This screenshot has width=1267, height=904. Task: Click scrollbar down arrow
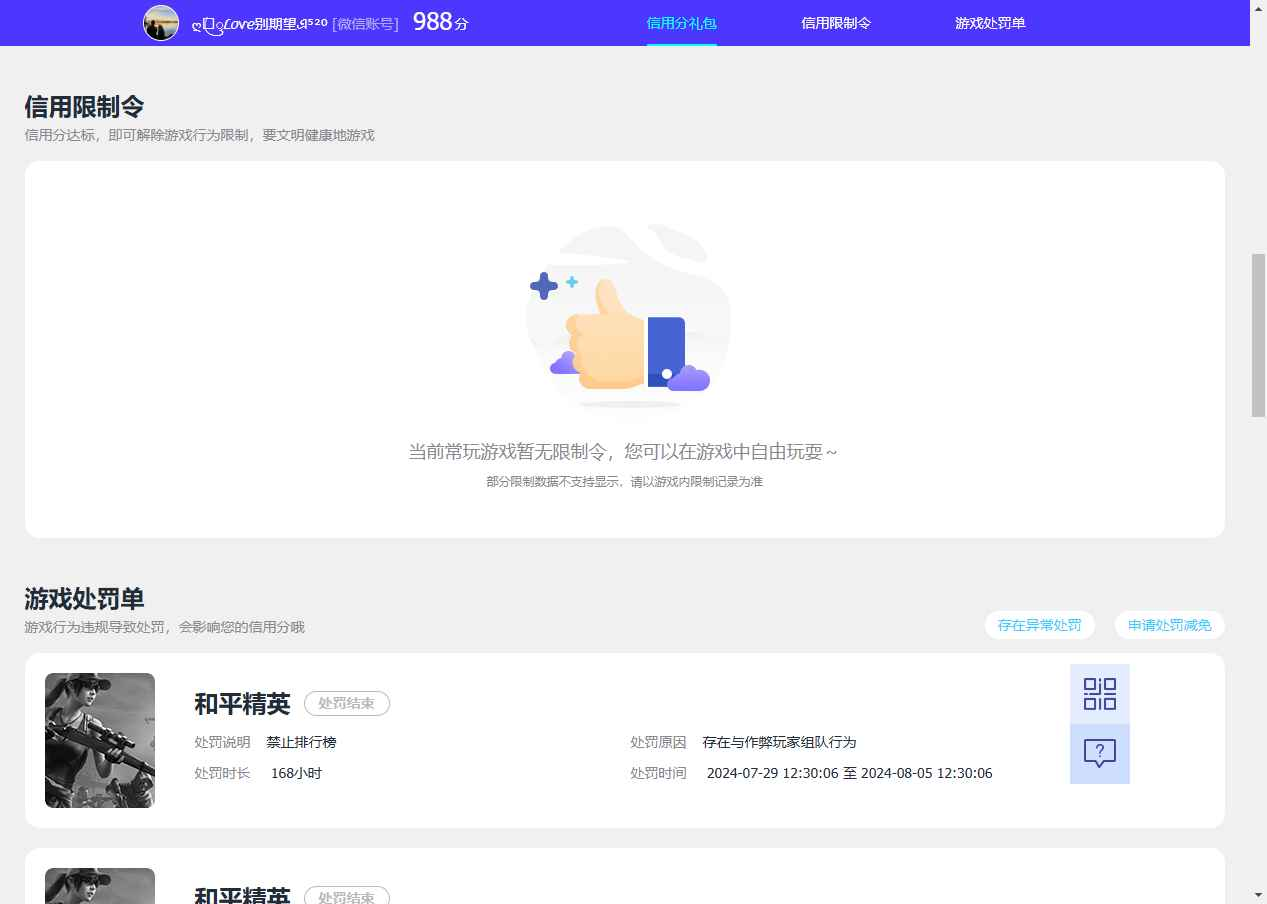coord(1258,895)
